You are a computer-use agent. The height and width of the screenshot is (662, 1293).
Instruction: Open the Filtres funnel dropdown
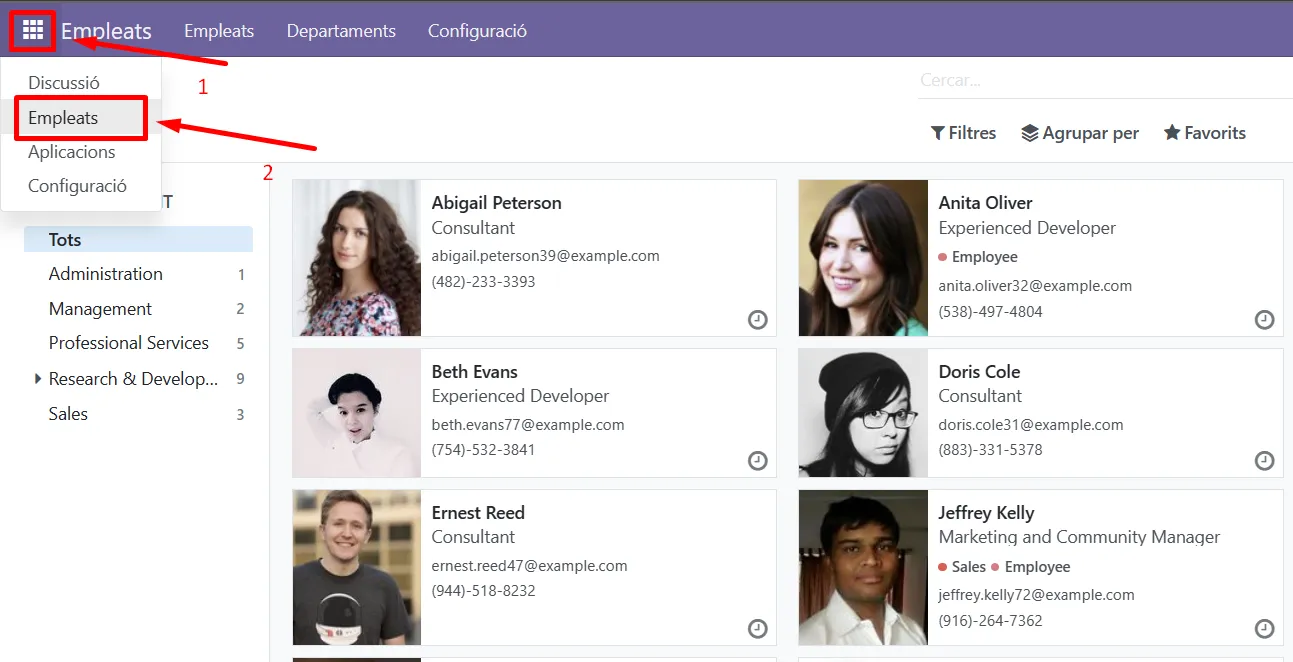pyautogui.click(x=963, y=133)
